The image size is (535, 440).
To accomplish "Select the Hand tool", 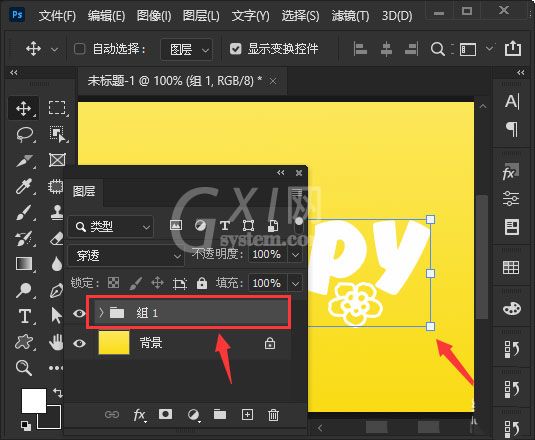I will [57, 342].
